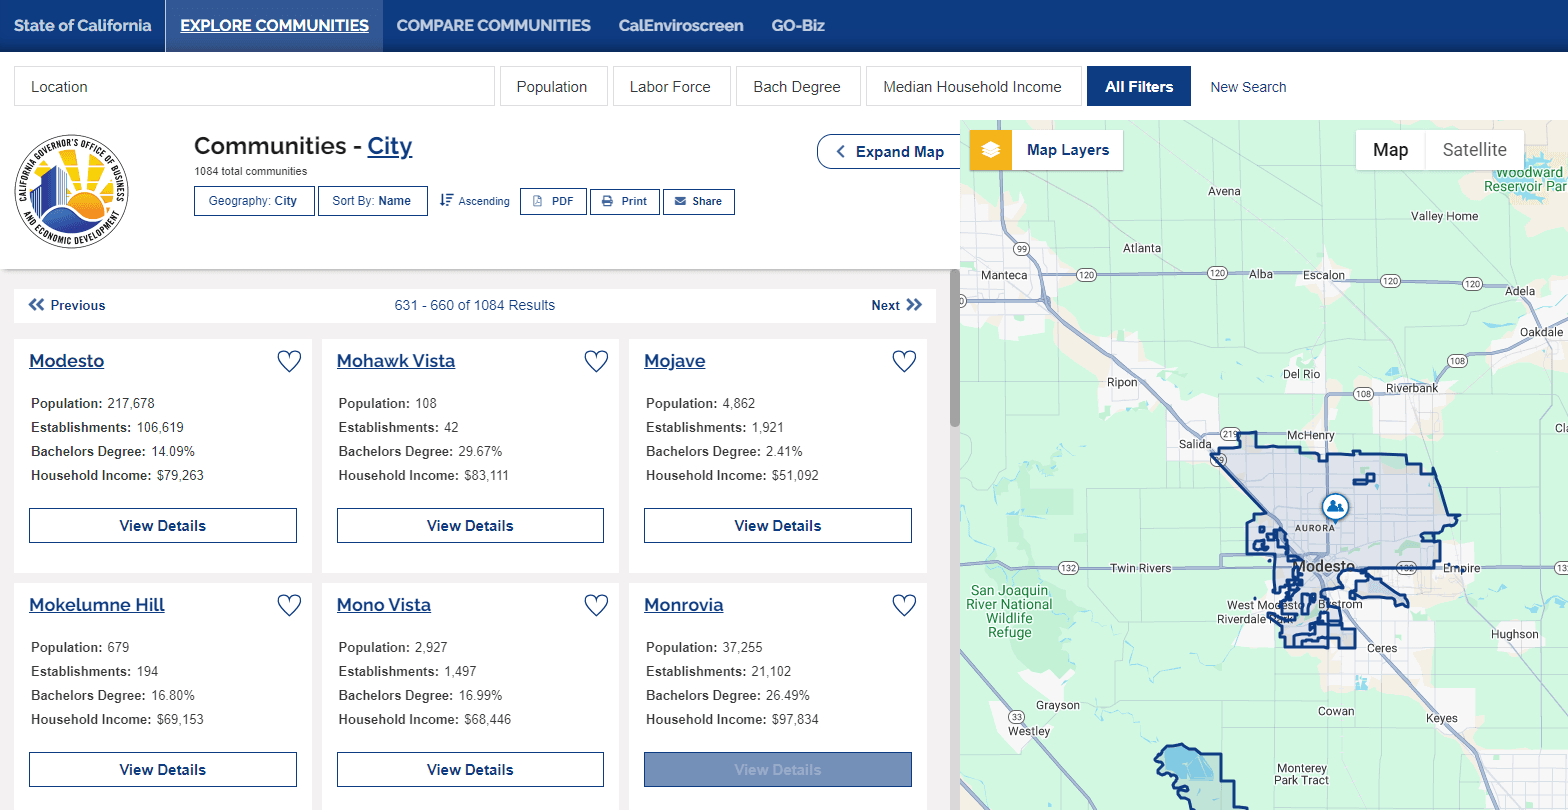The height and width of the screenshot is (810, 1568).
Task: Start a New Search
Action: pyautogui.click(x=1248, y=87)
